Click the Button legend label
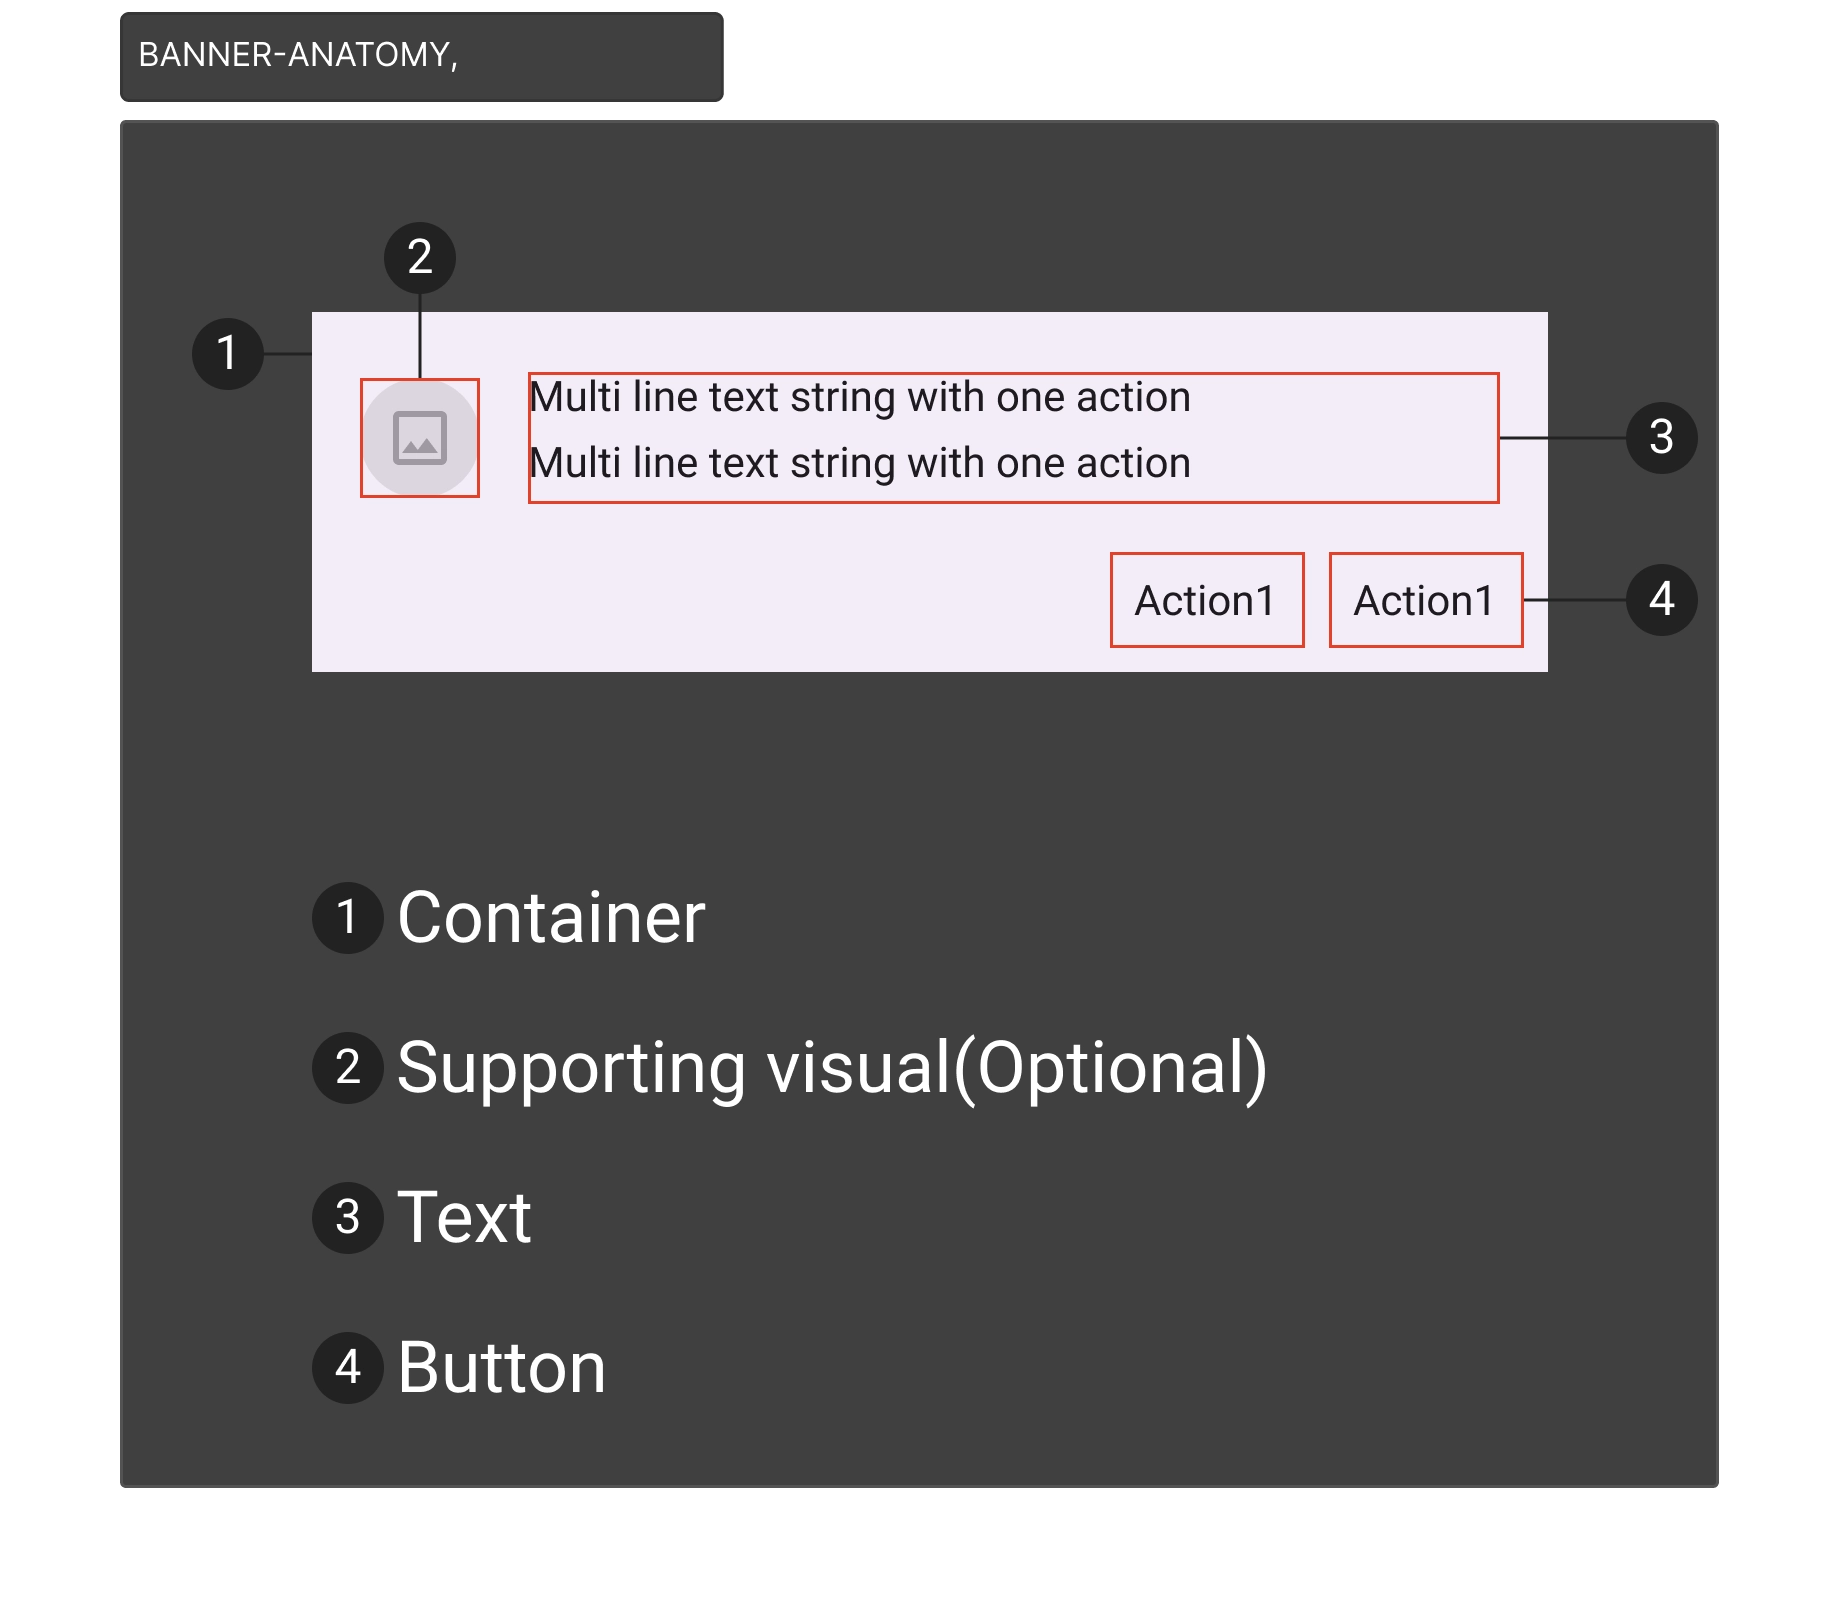The image size is (1839, 1608). 501,1367
